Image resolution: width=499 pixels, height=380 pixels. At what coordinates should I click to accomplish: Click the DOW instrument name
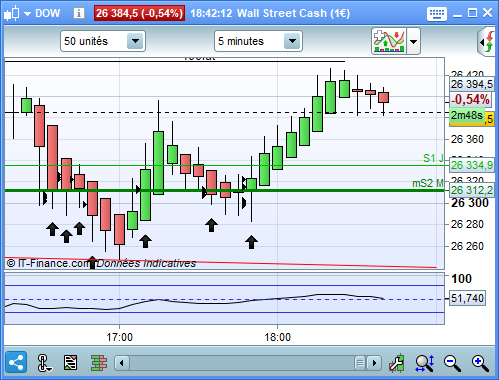[48, 13]
